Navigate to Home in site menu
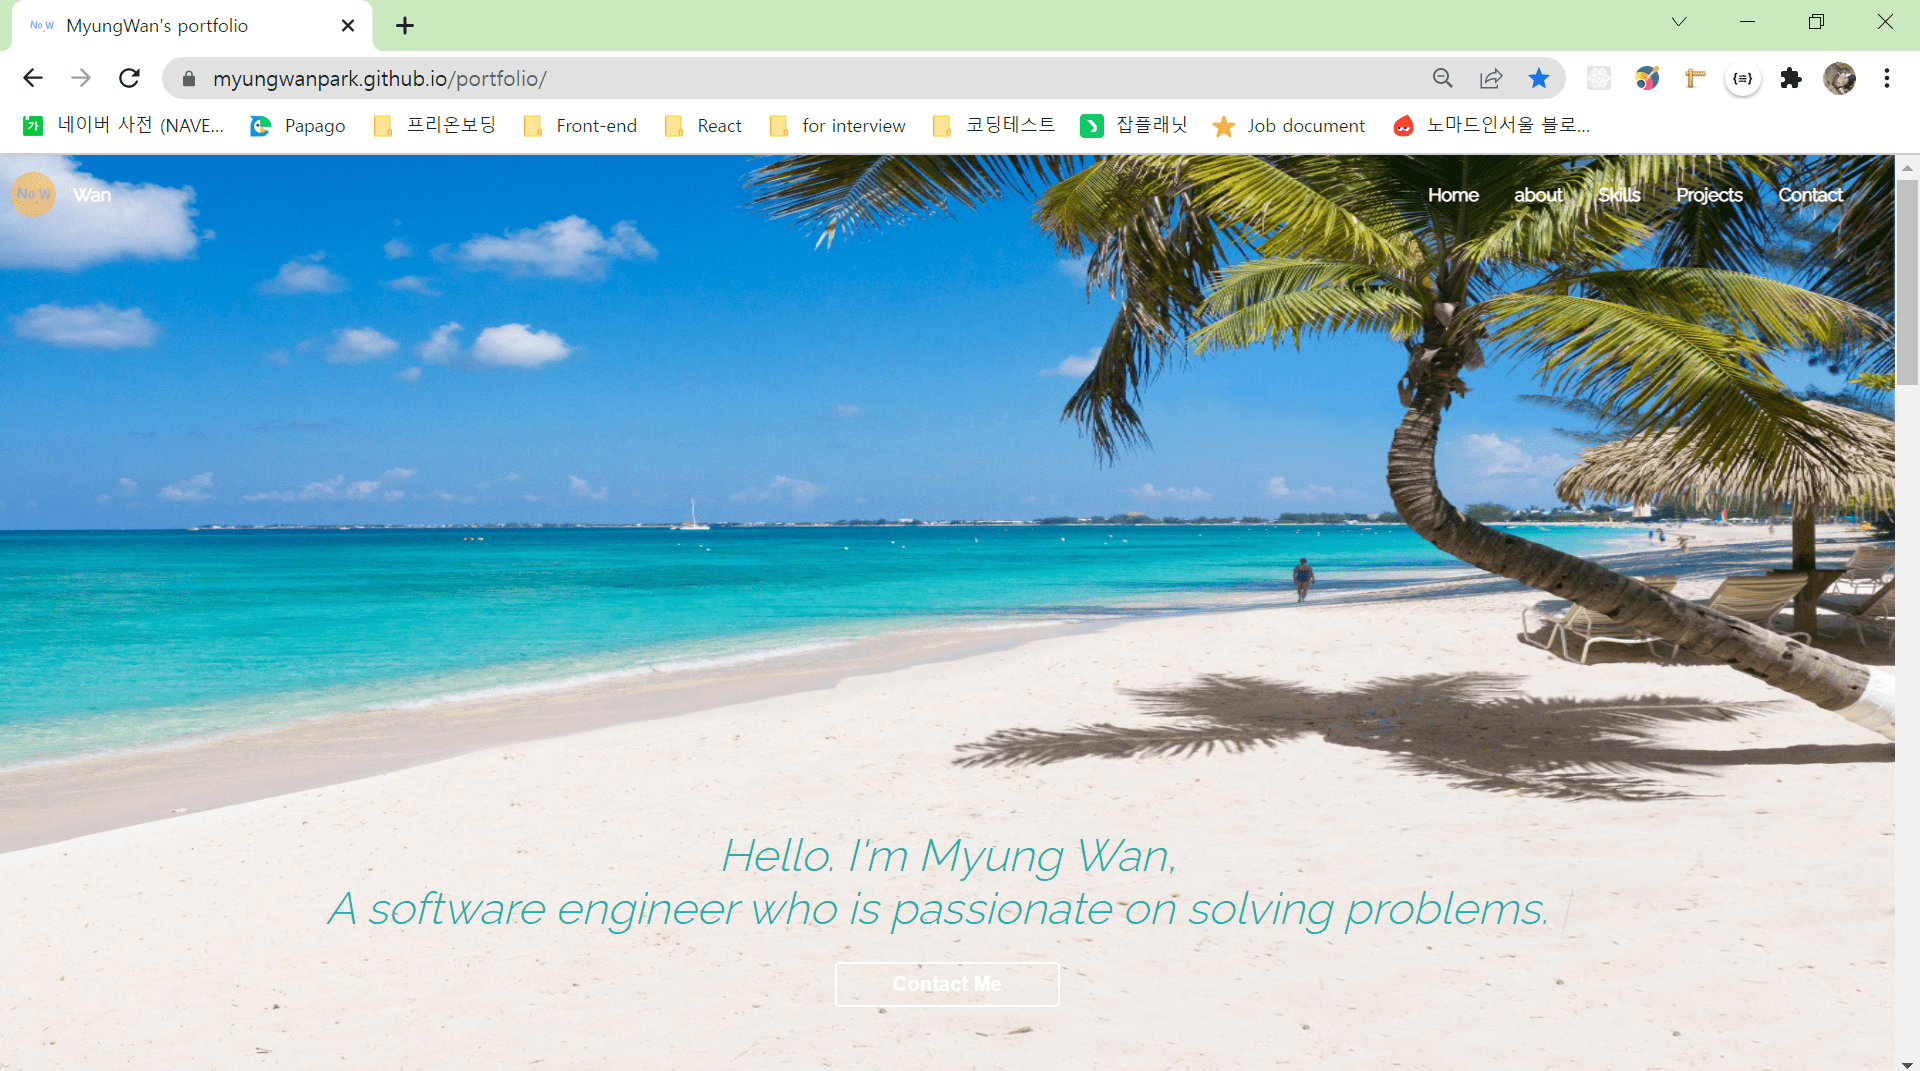1920x1071 pixels. (1453, 195)
